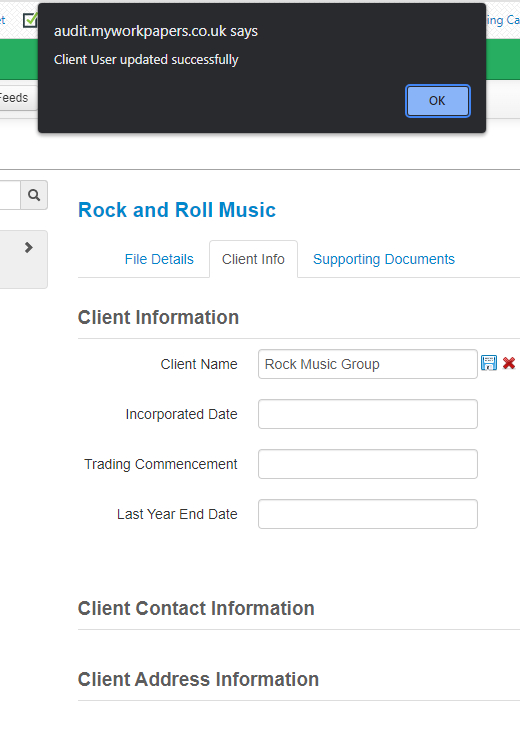
Task: Click the Last Year End Date field
Action: point(368,514)
